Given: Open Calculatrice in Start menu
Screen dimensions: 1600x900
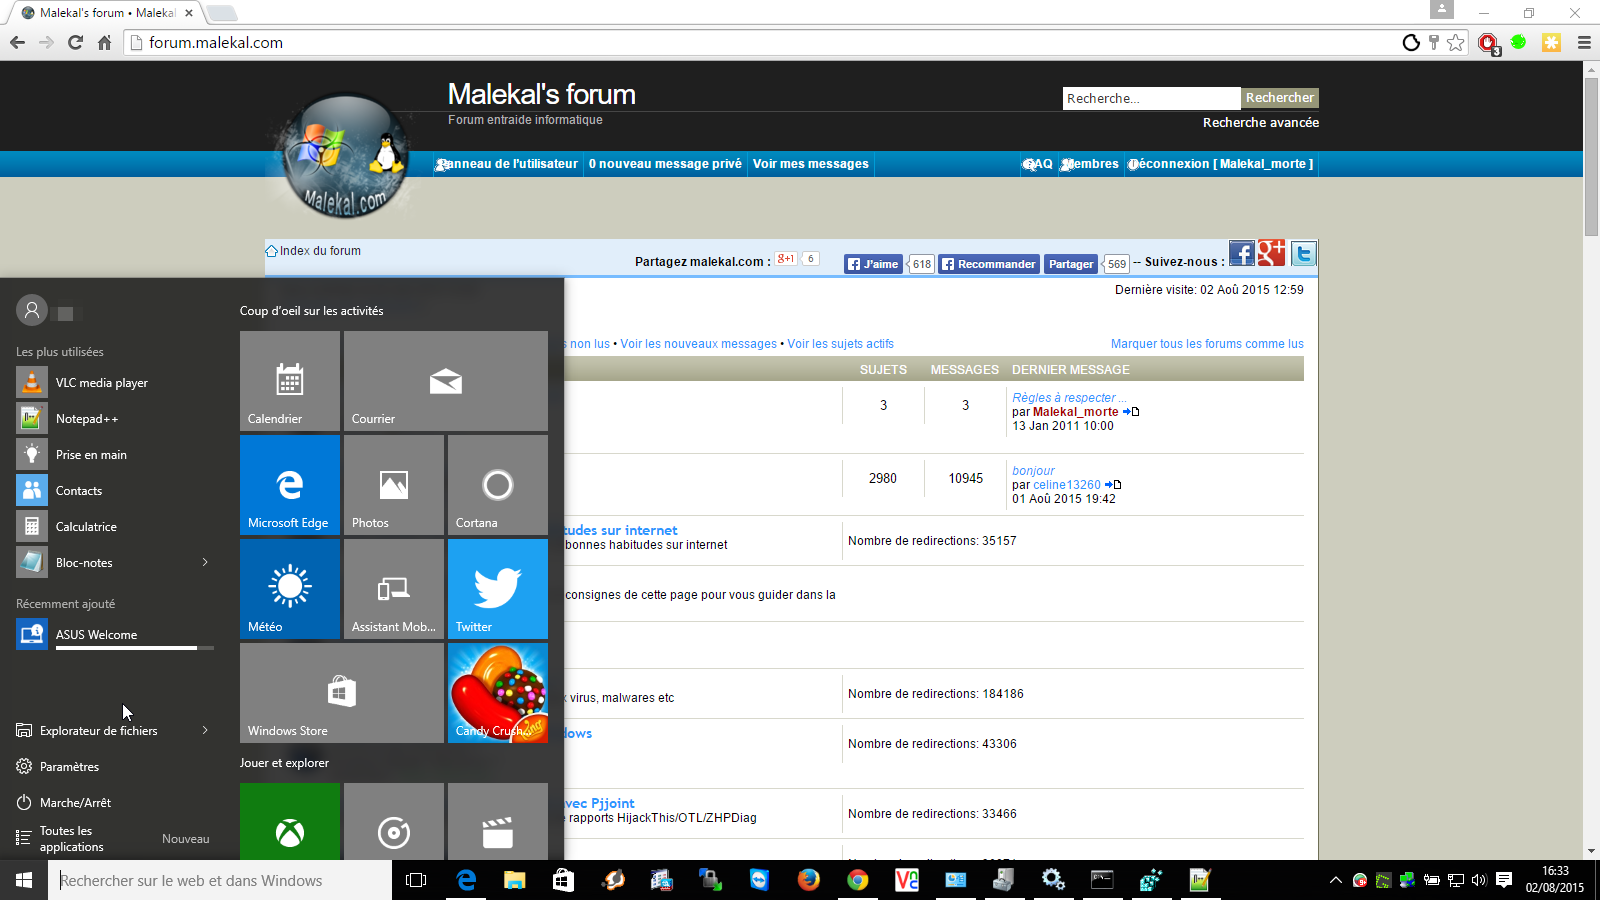Looking at the screenshot, I should (115, 527).
